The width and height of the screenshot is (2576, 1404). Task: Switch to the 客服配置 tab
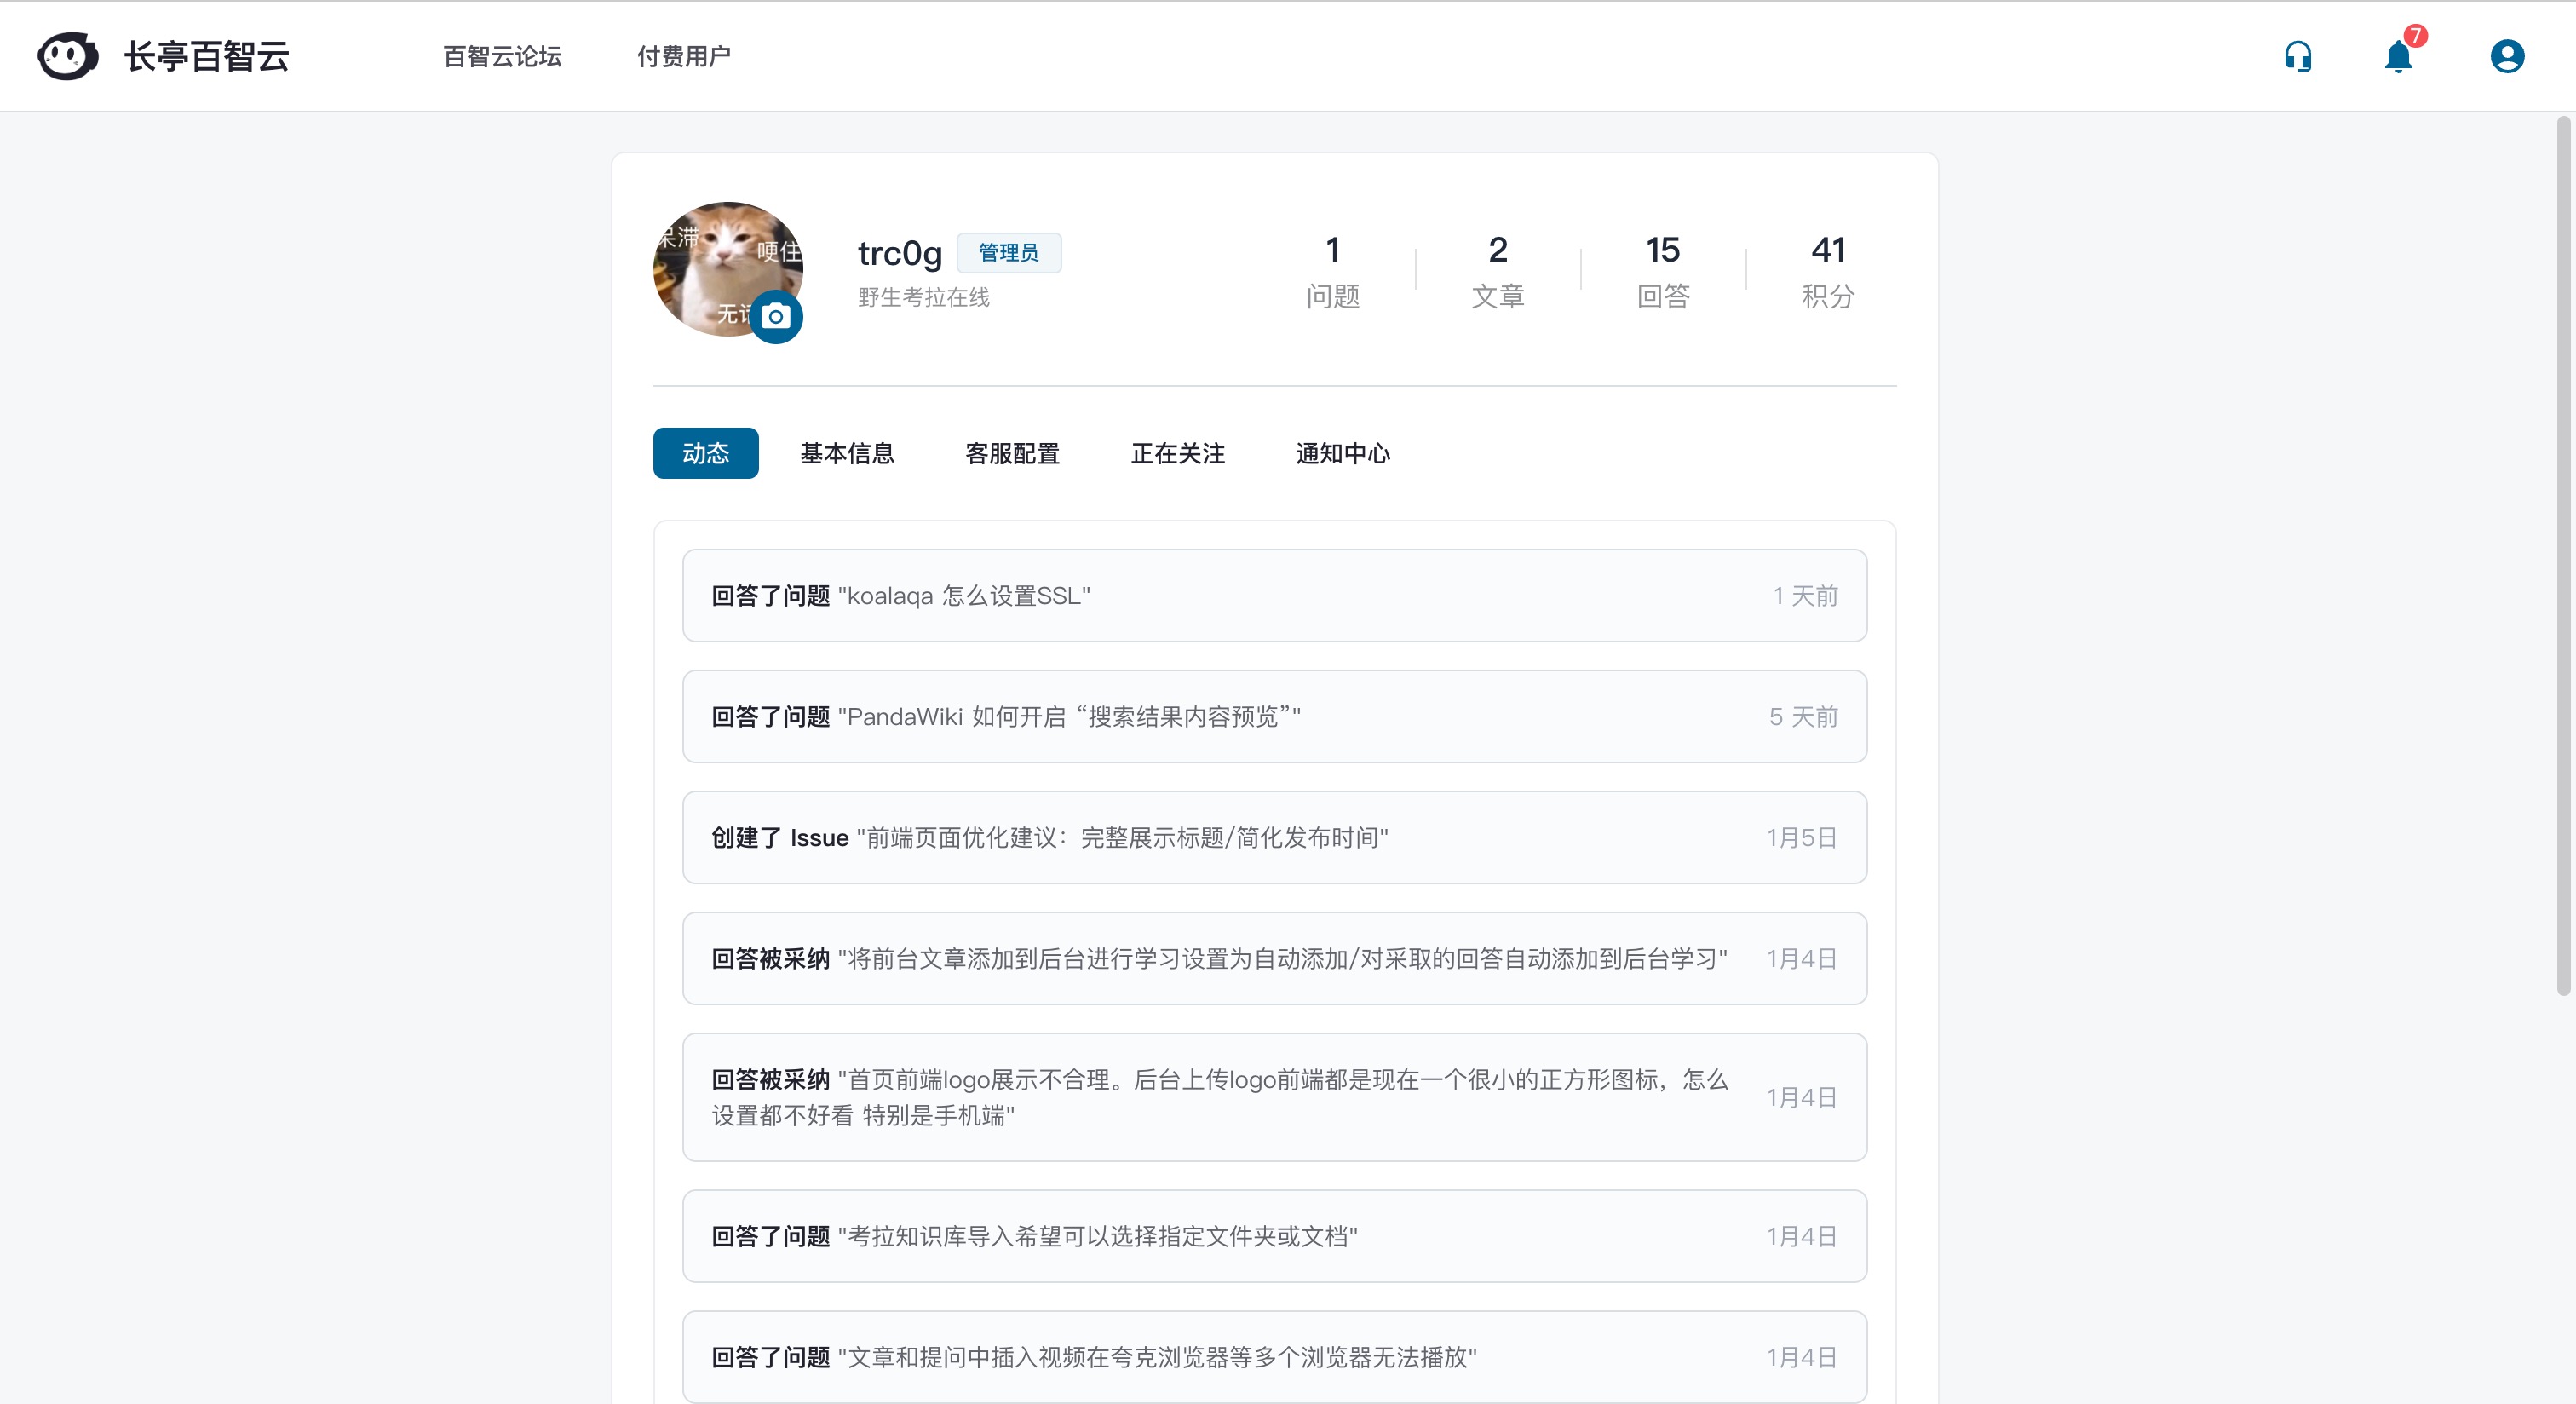[1012, 453]
